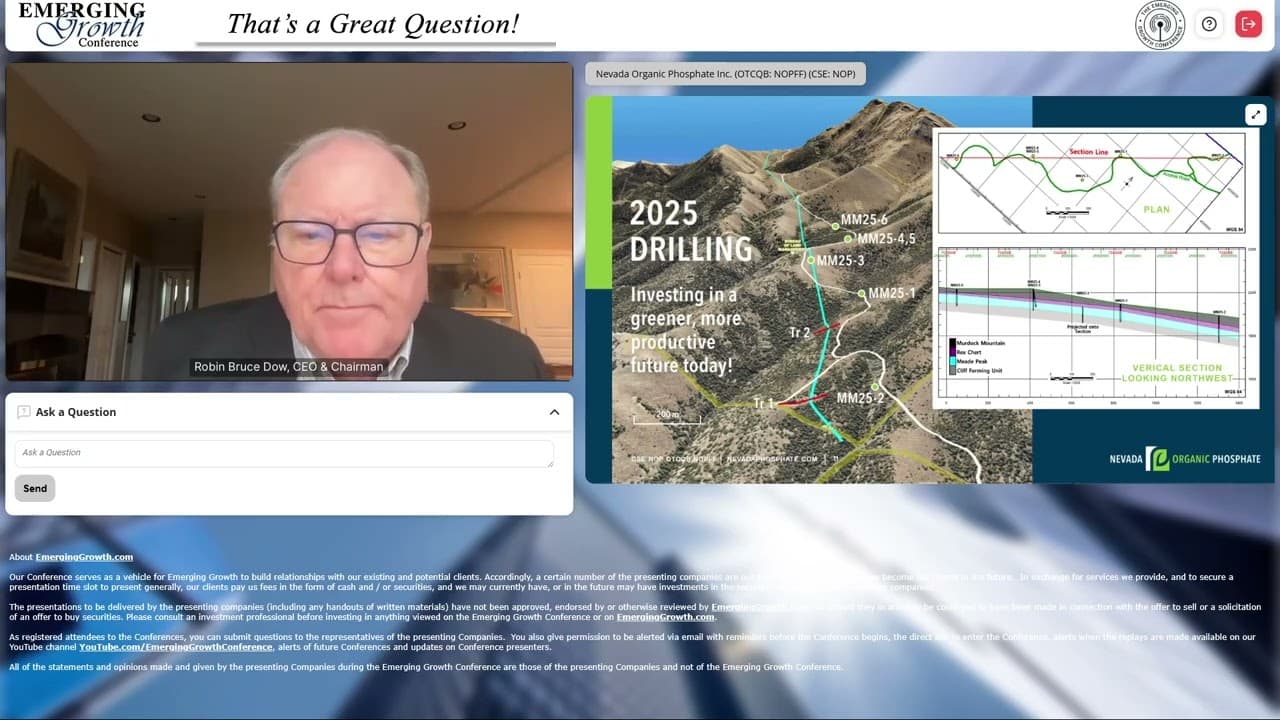Click the MM25-2 drill hole label
Viewport: 1280px width, 720px height.
point(860,398)
